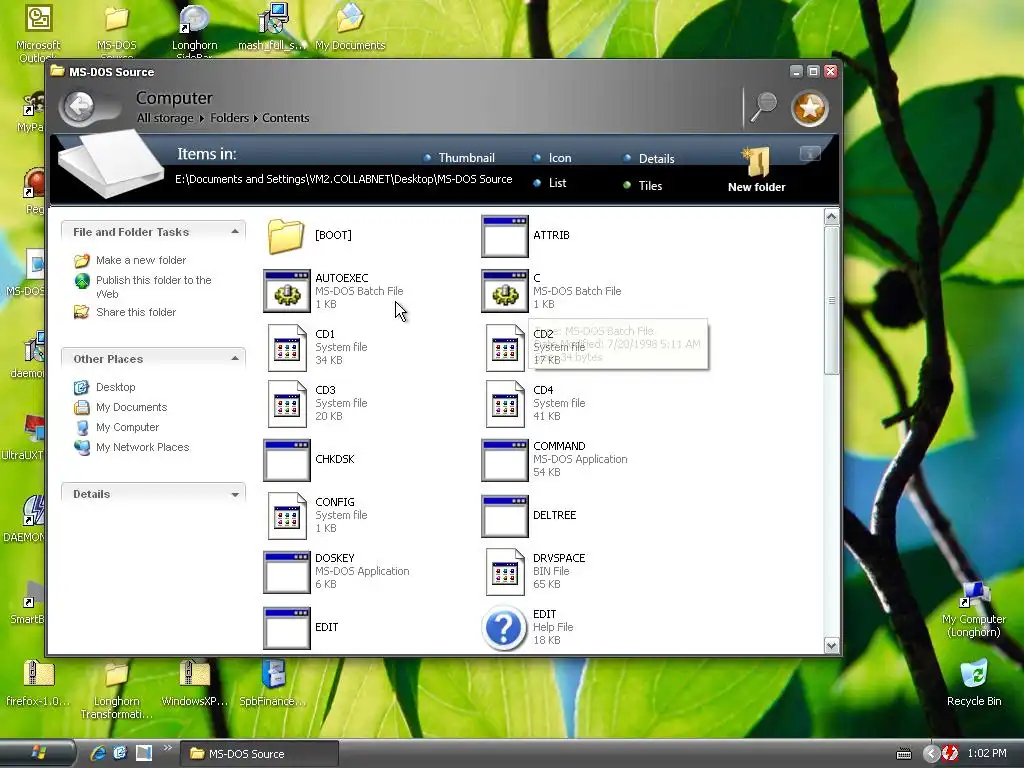Select the DOSKEY application icon
Screen dimensions: 1024x768
[287, 572]
